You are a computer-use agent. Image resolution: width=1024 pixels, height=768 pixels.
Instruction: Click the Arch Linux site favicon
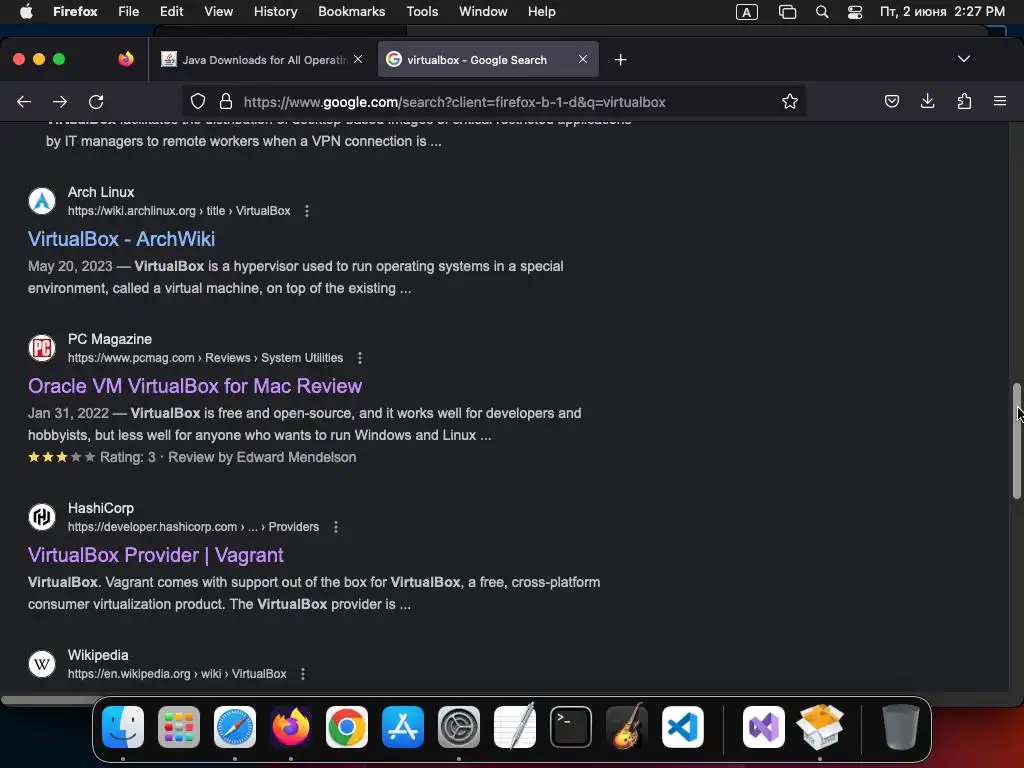42,201
